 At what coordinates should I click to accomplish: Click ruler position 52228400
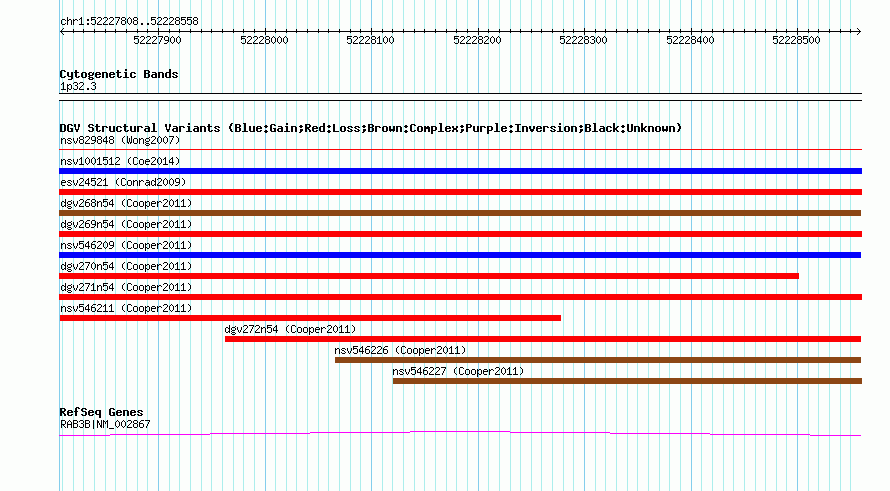point(690,40)
